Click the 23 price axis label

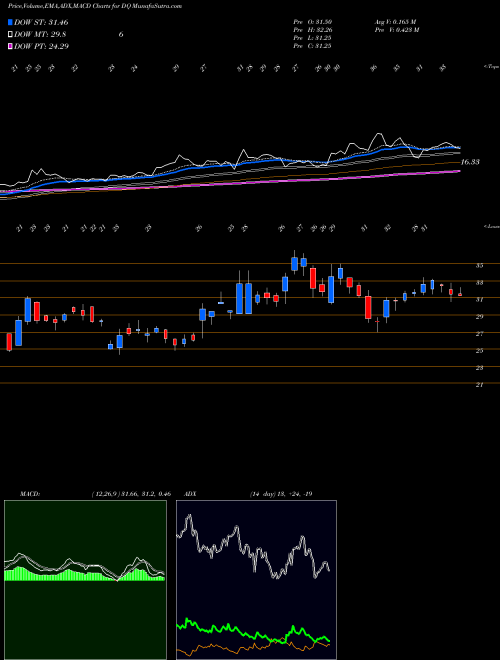(x=479, y=367)
